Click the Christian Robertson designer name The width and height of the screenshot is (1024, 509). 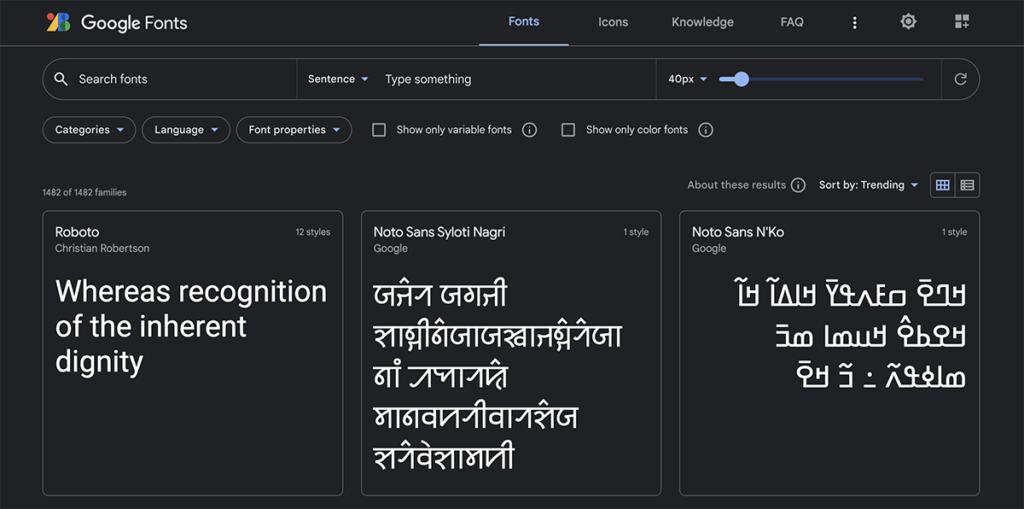(102, 248)
